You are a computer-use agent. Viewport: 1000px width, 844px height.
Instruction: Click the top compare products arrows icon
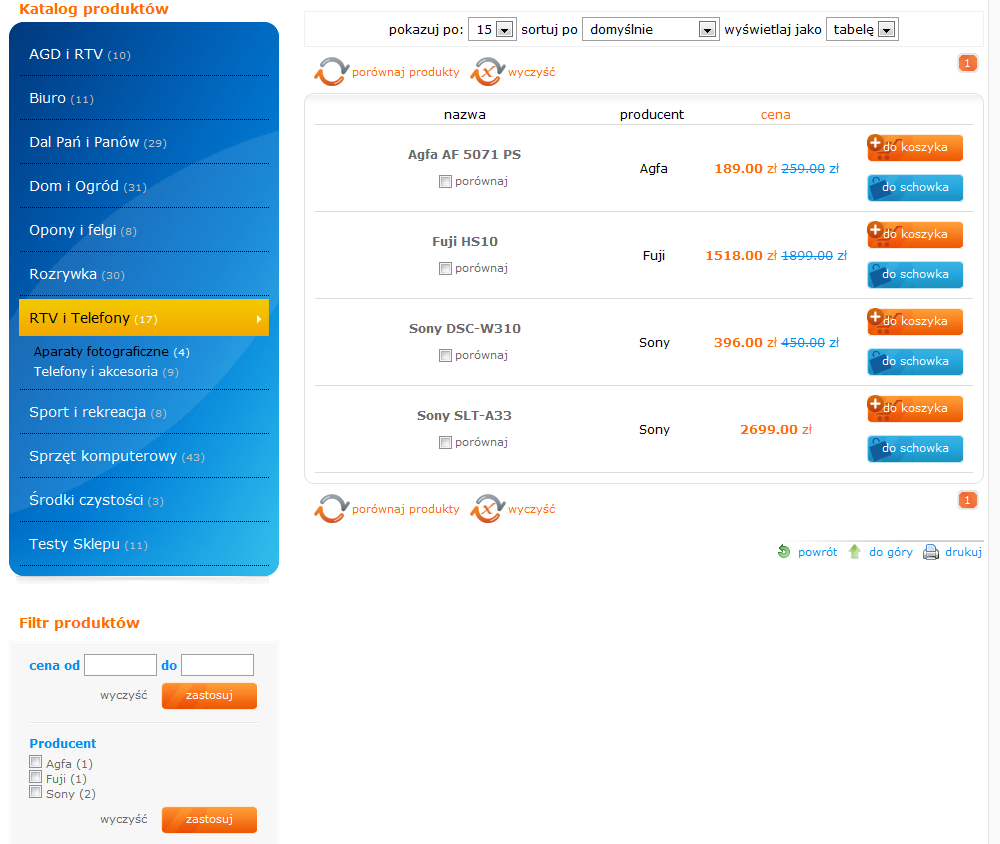331,71
